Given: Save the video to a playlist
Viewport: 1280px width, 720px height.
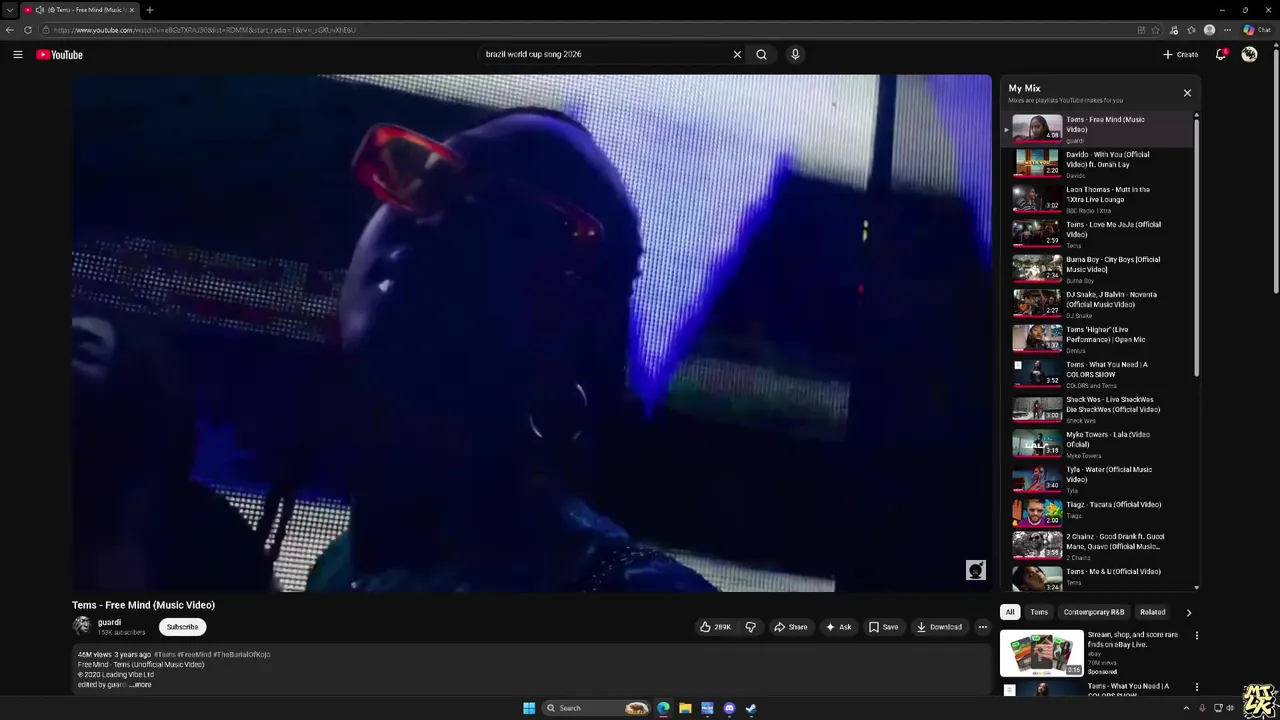Looking at the screenshot, I should coord(883,627).
